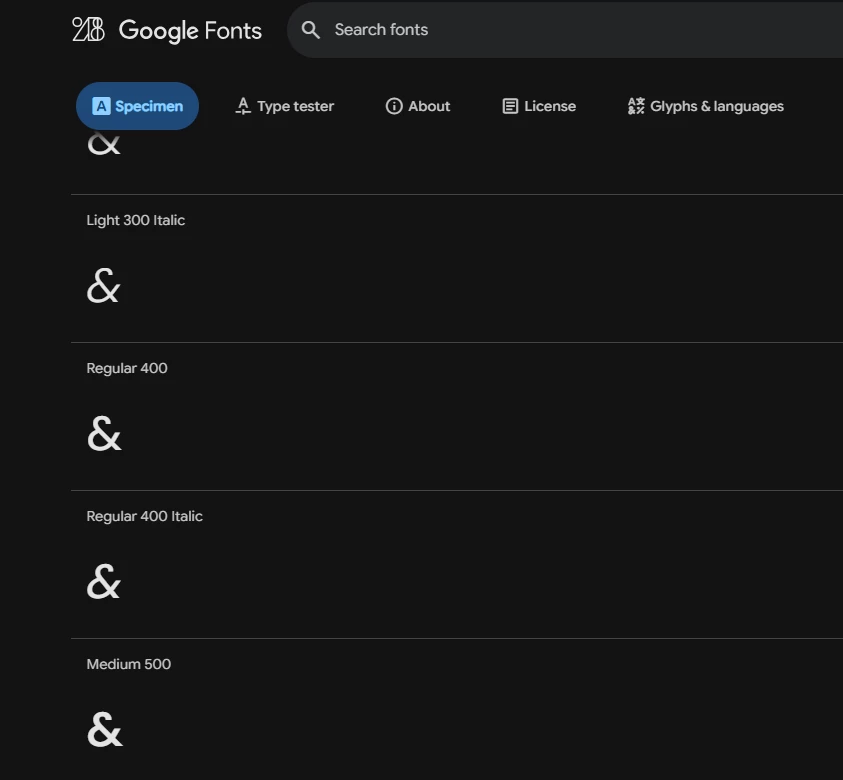The image size is (843, 780).
Task: Click the Type tester text-size icon
Action: click(x=243, y=106)
